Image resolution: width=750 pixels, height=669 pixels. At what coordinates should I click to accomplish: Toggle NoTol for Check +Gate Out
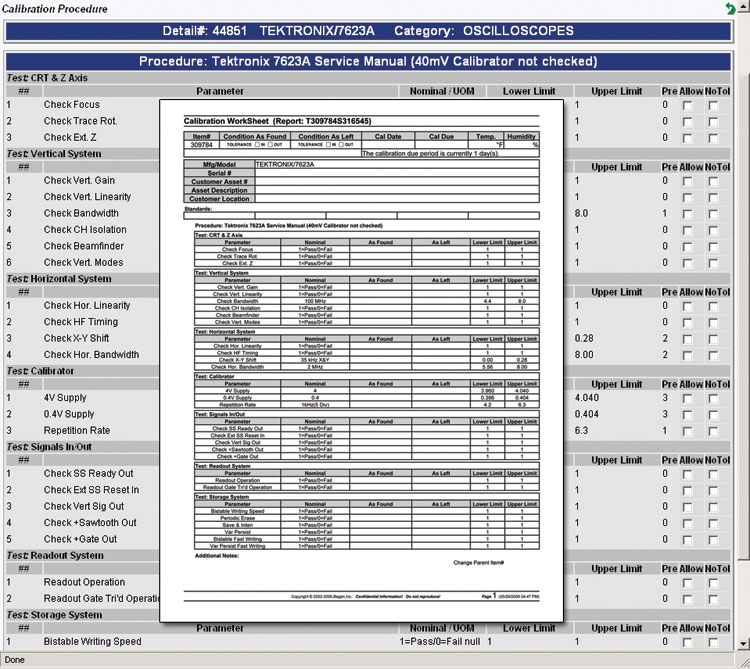click(x=713, y=540)
